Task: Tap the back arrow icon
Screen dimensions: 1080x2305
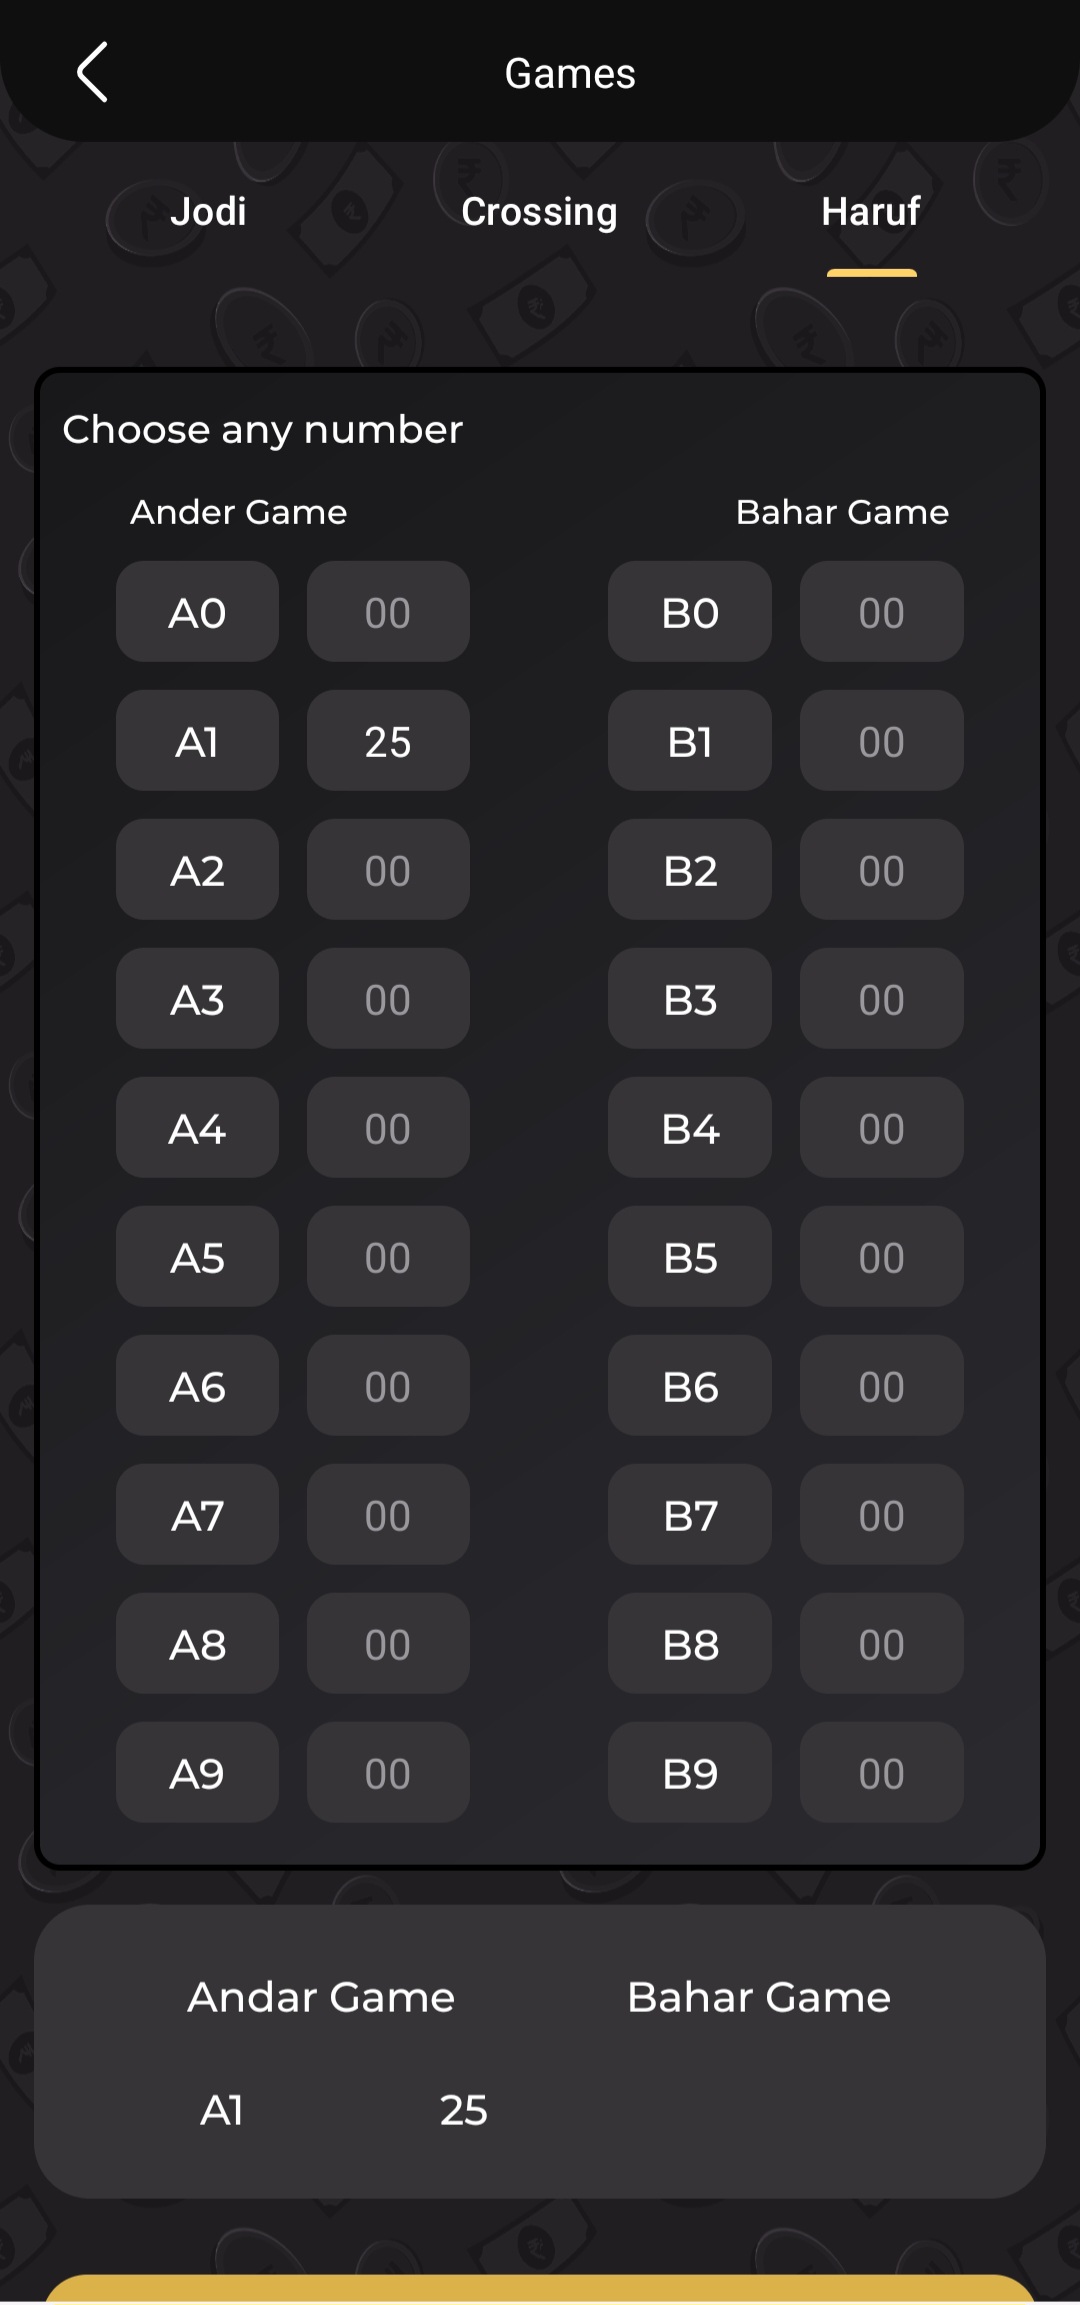Action: pos(92,72)
